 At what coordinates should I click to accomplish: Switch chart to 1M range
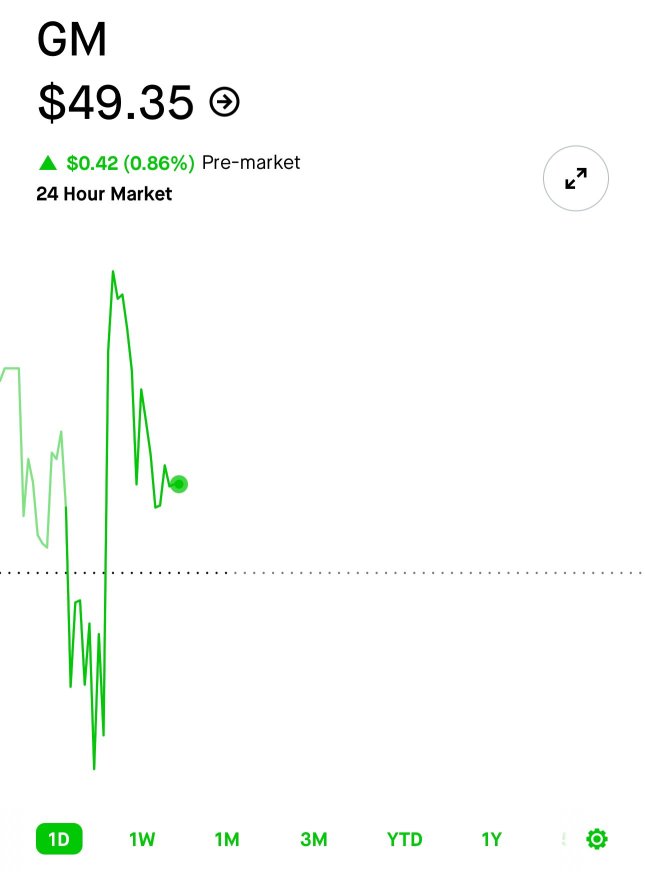tap(227, 839)
